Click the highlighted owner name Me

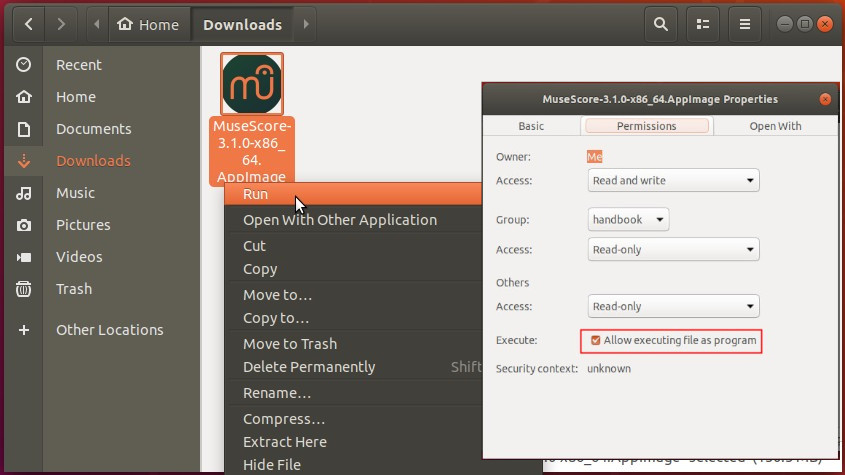tap(594, 157)
